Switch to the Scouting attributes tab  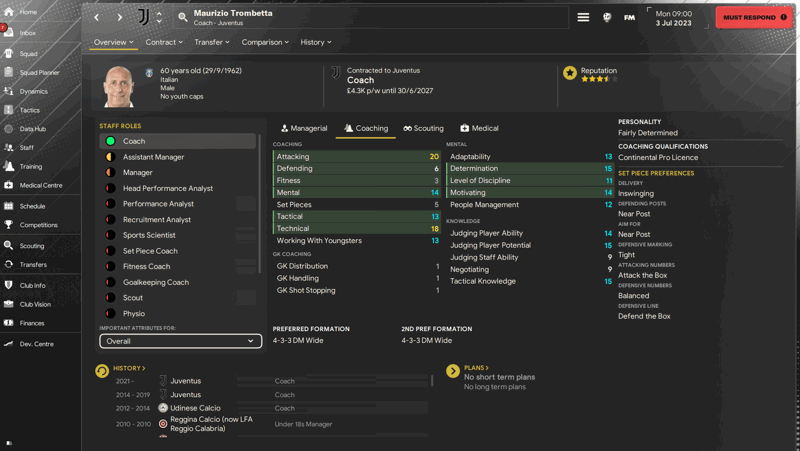click(423, 129)
